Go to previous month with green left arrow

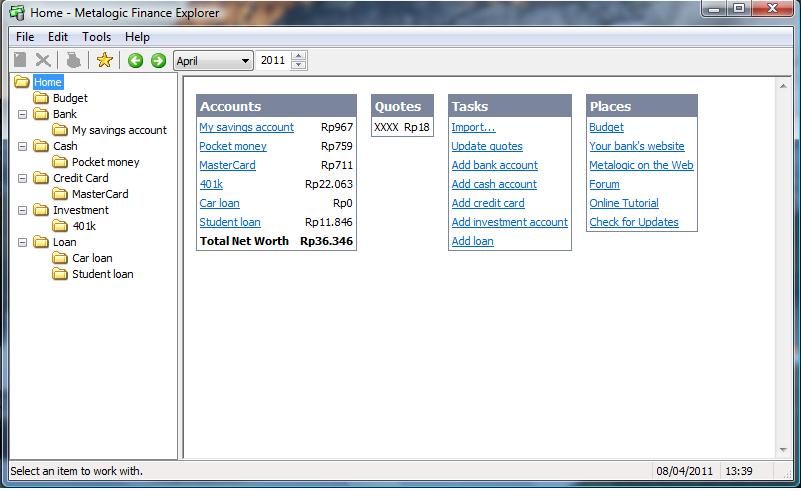[x=135, y=61]
